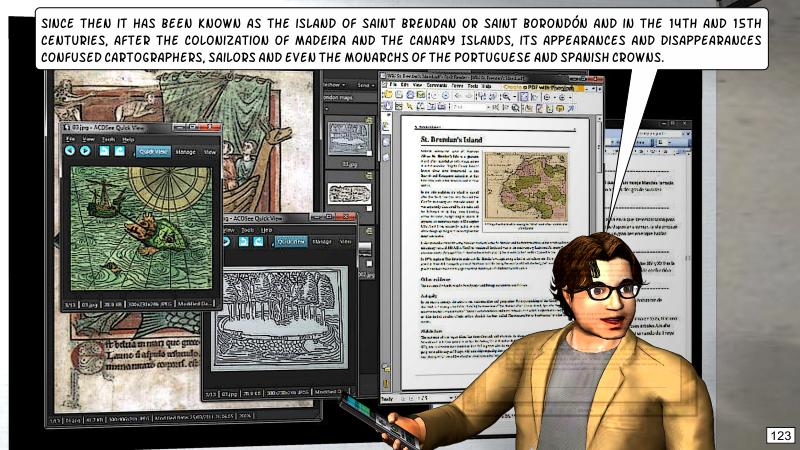Open File menu in PDF reader

tap(392, 85)
